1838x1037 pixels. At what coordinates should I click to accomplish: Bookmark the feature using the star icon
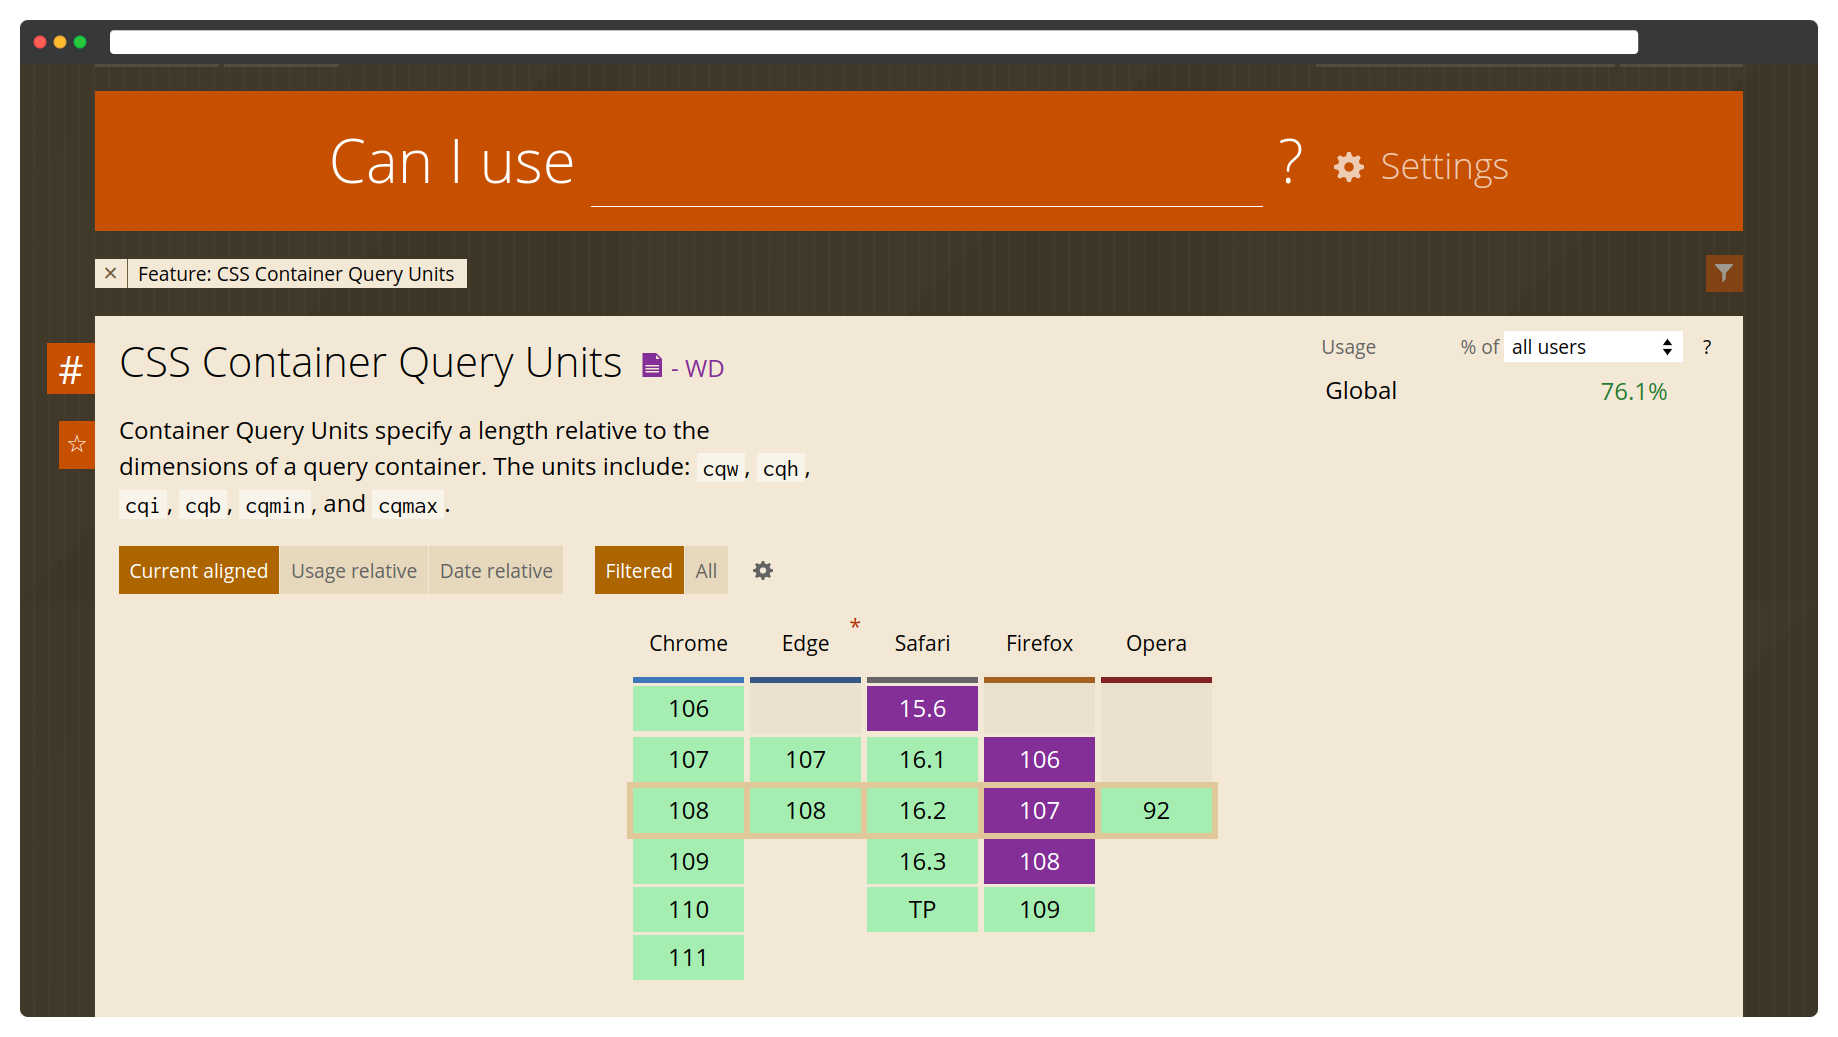pos(75,445)
